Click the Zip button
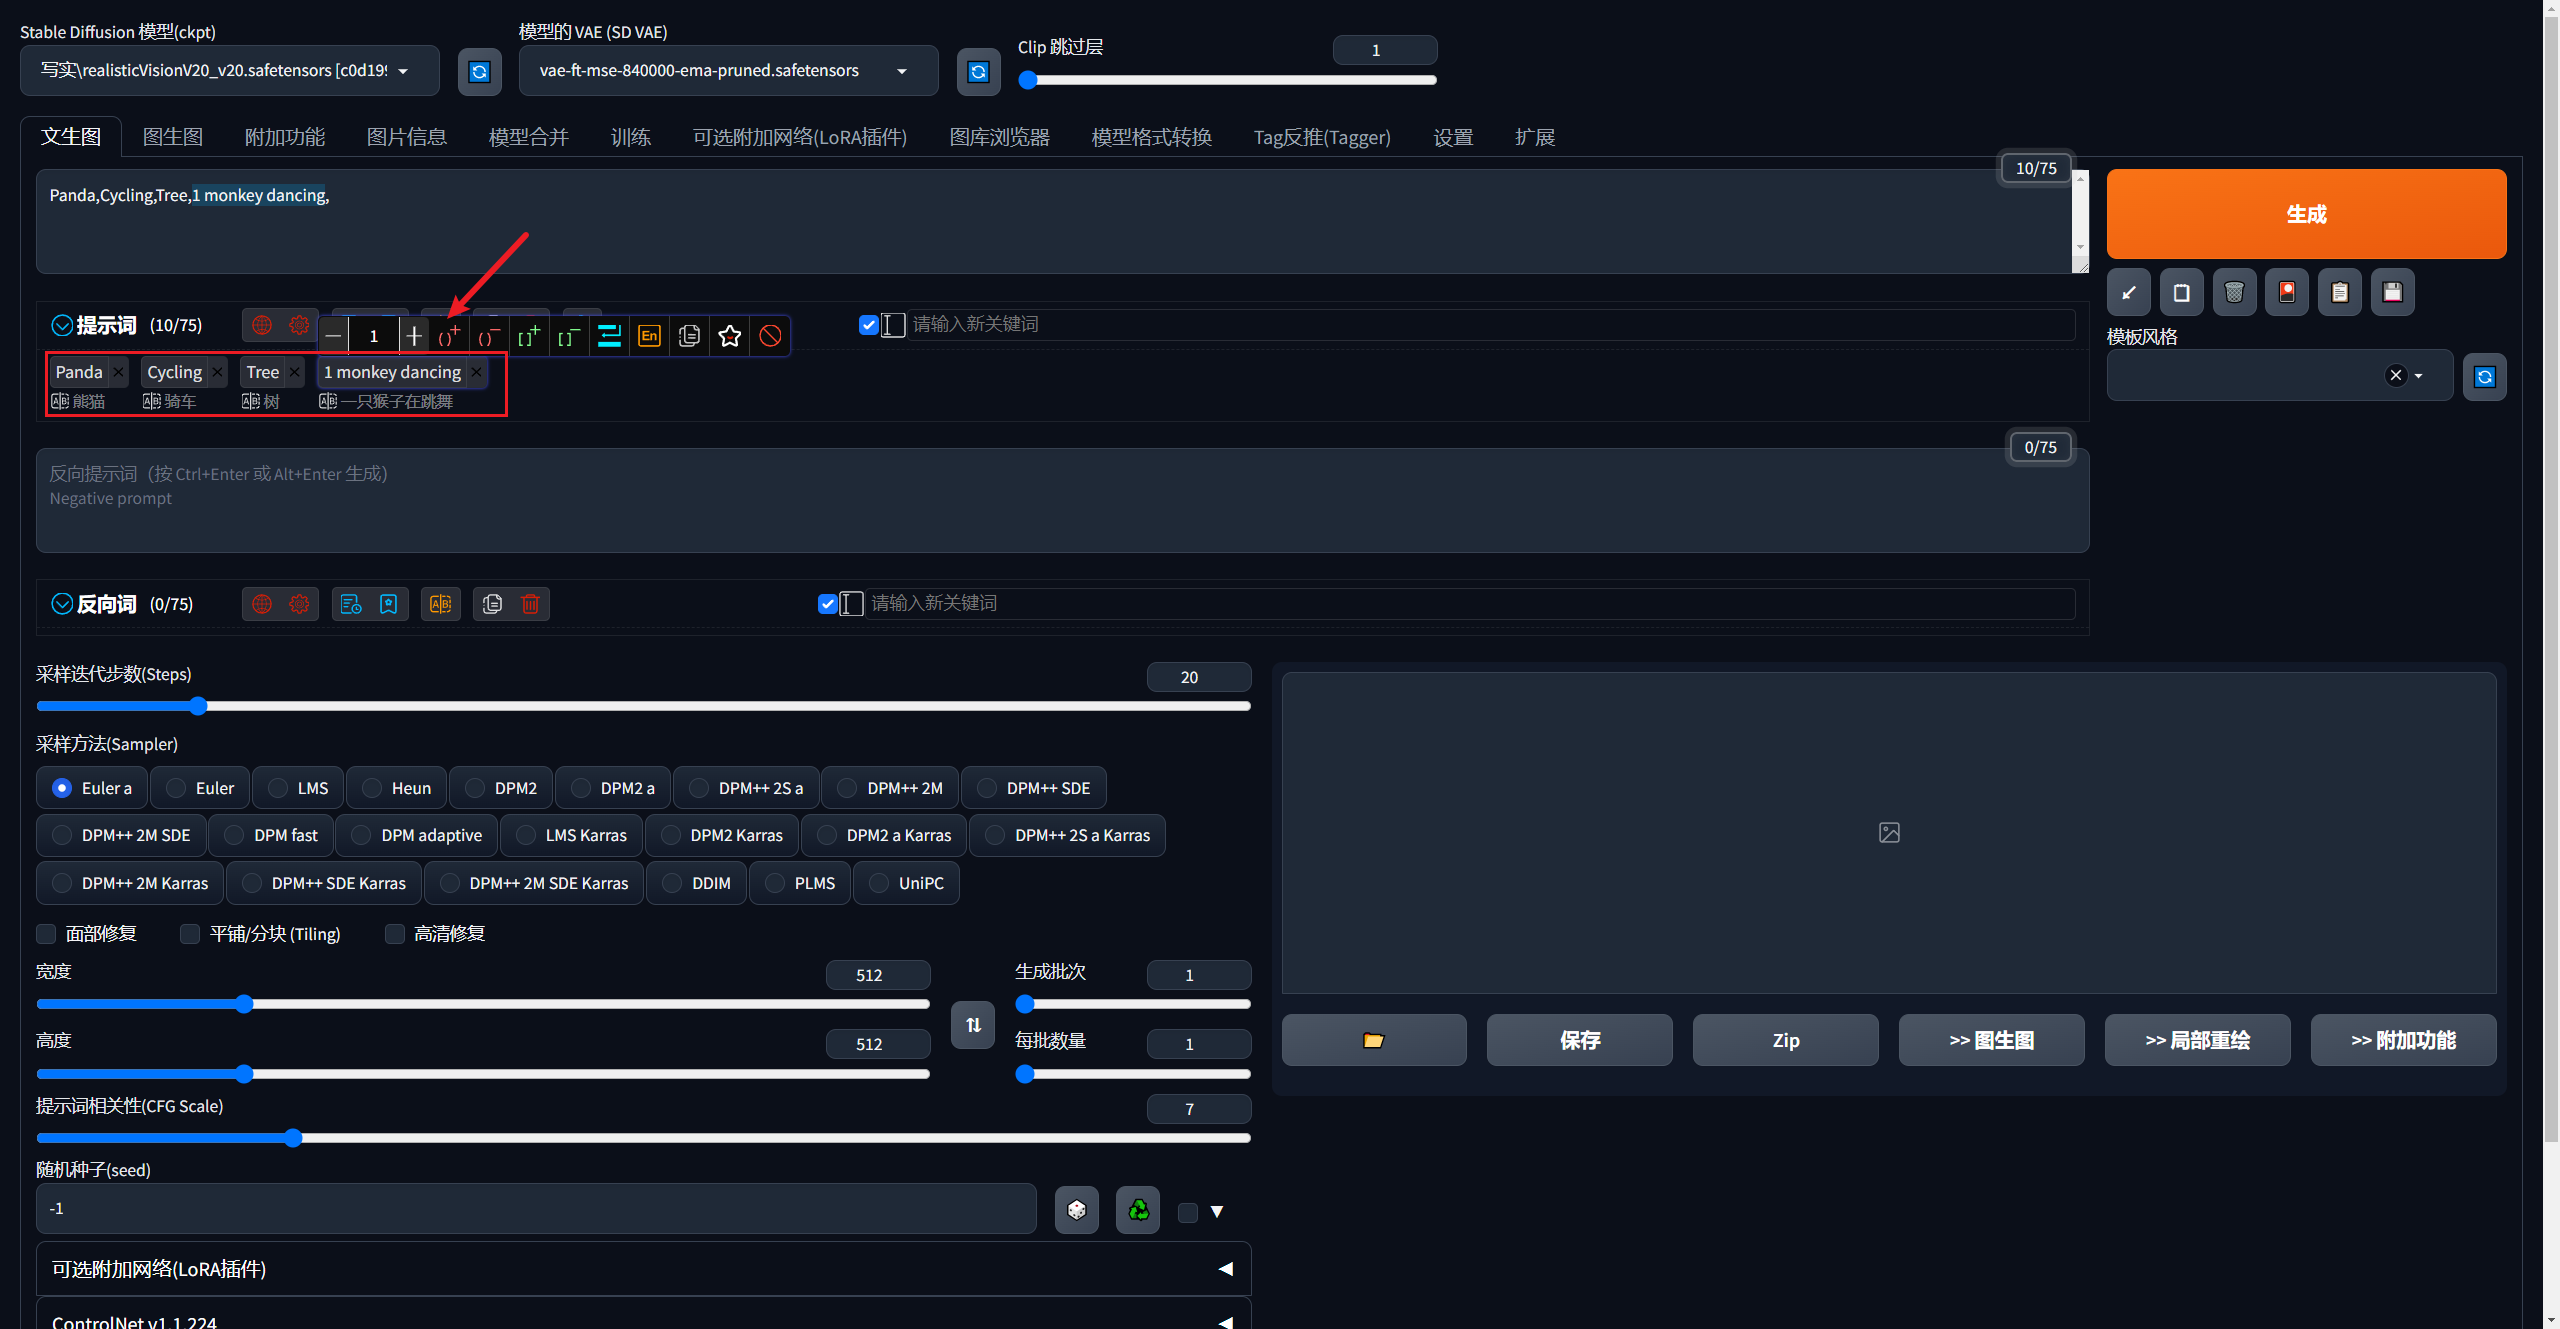This screenshot has width=2560, height=1329. click(x=1785, y=1040)
